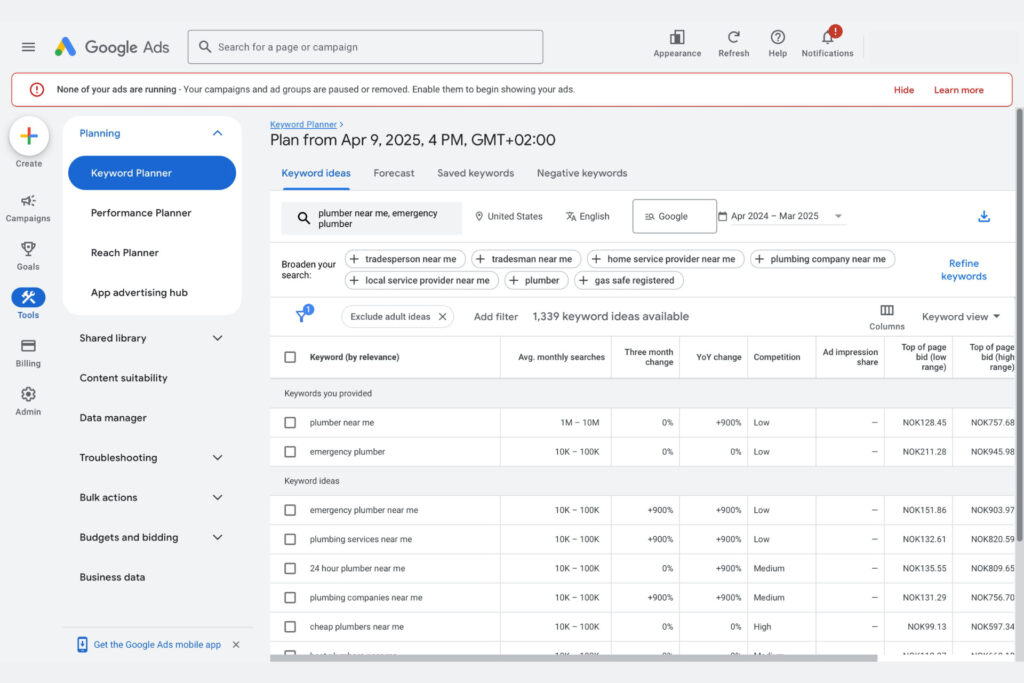The width and height of the screenshot is (1024, 683).
Task: Open the Saved keywords tab
Action: tap(475, 173)
